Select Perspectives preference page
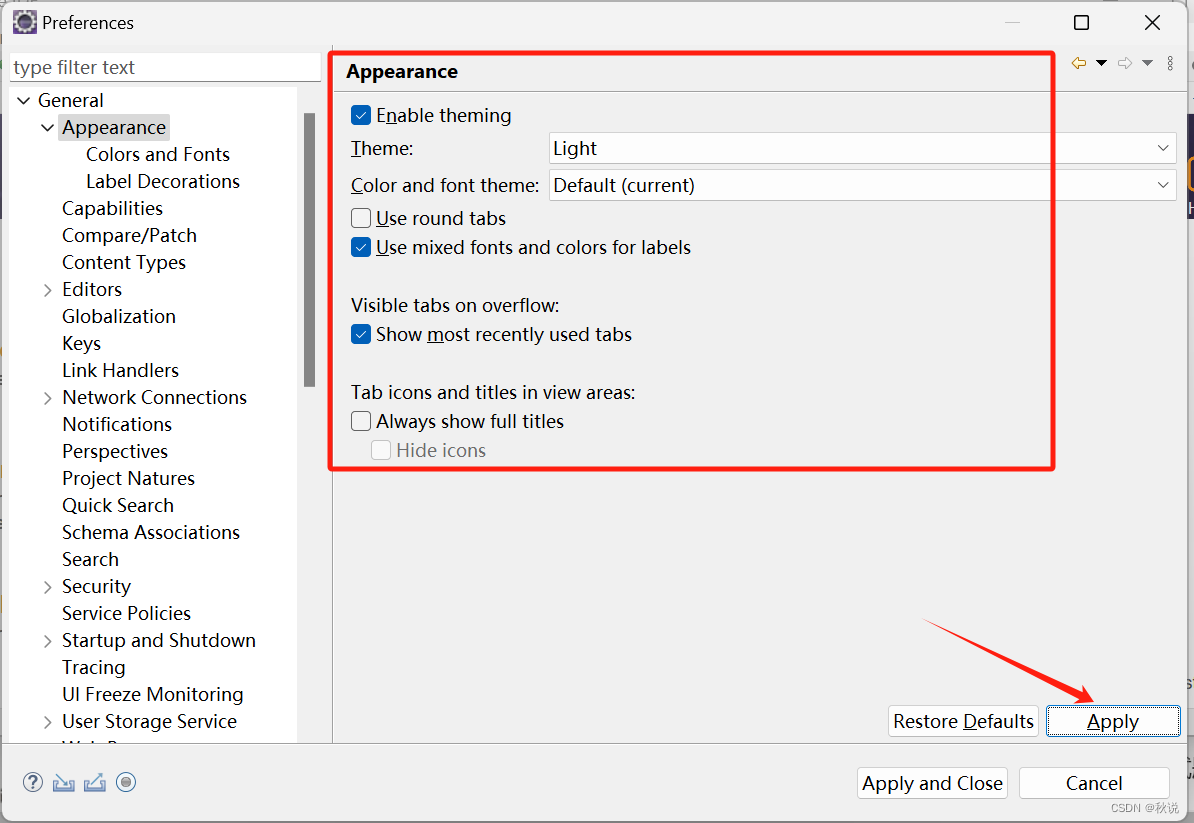The height and width of the screenshot is (823, 1194). pyautogui.click(x=115, y=451)
